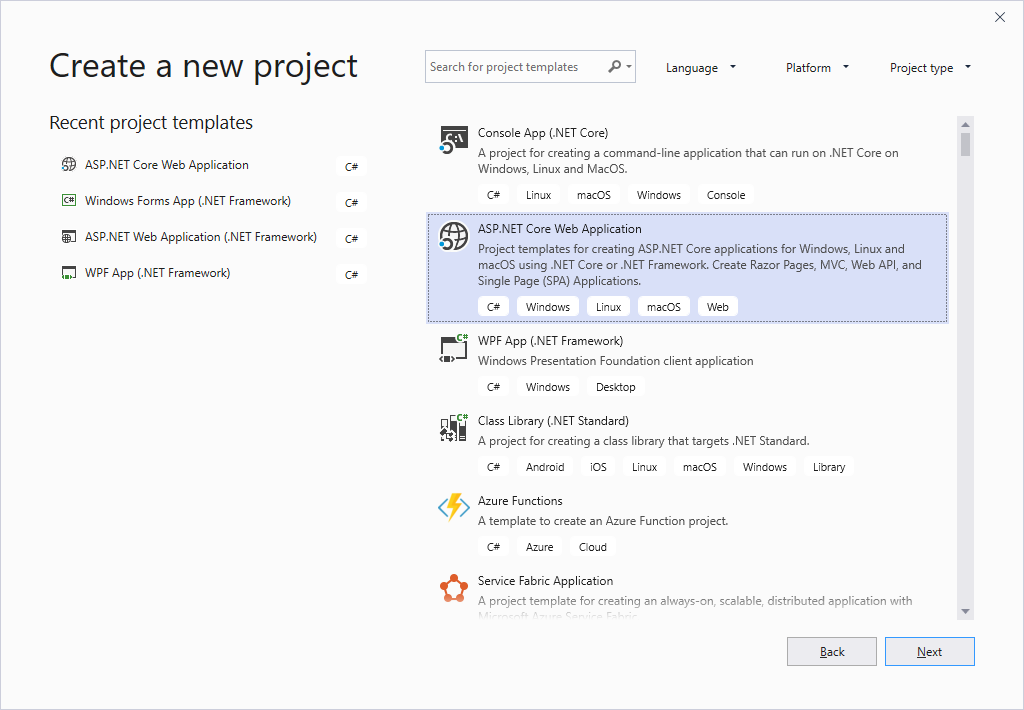Select the Azure Functions template title

tap(520, 501)
